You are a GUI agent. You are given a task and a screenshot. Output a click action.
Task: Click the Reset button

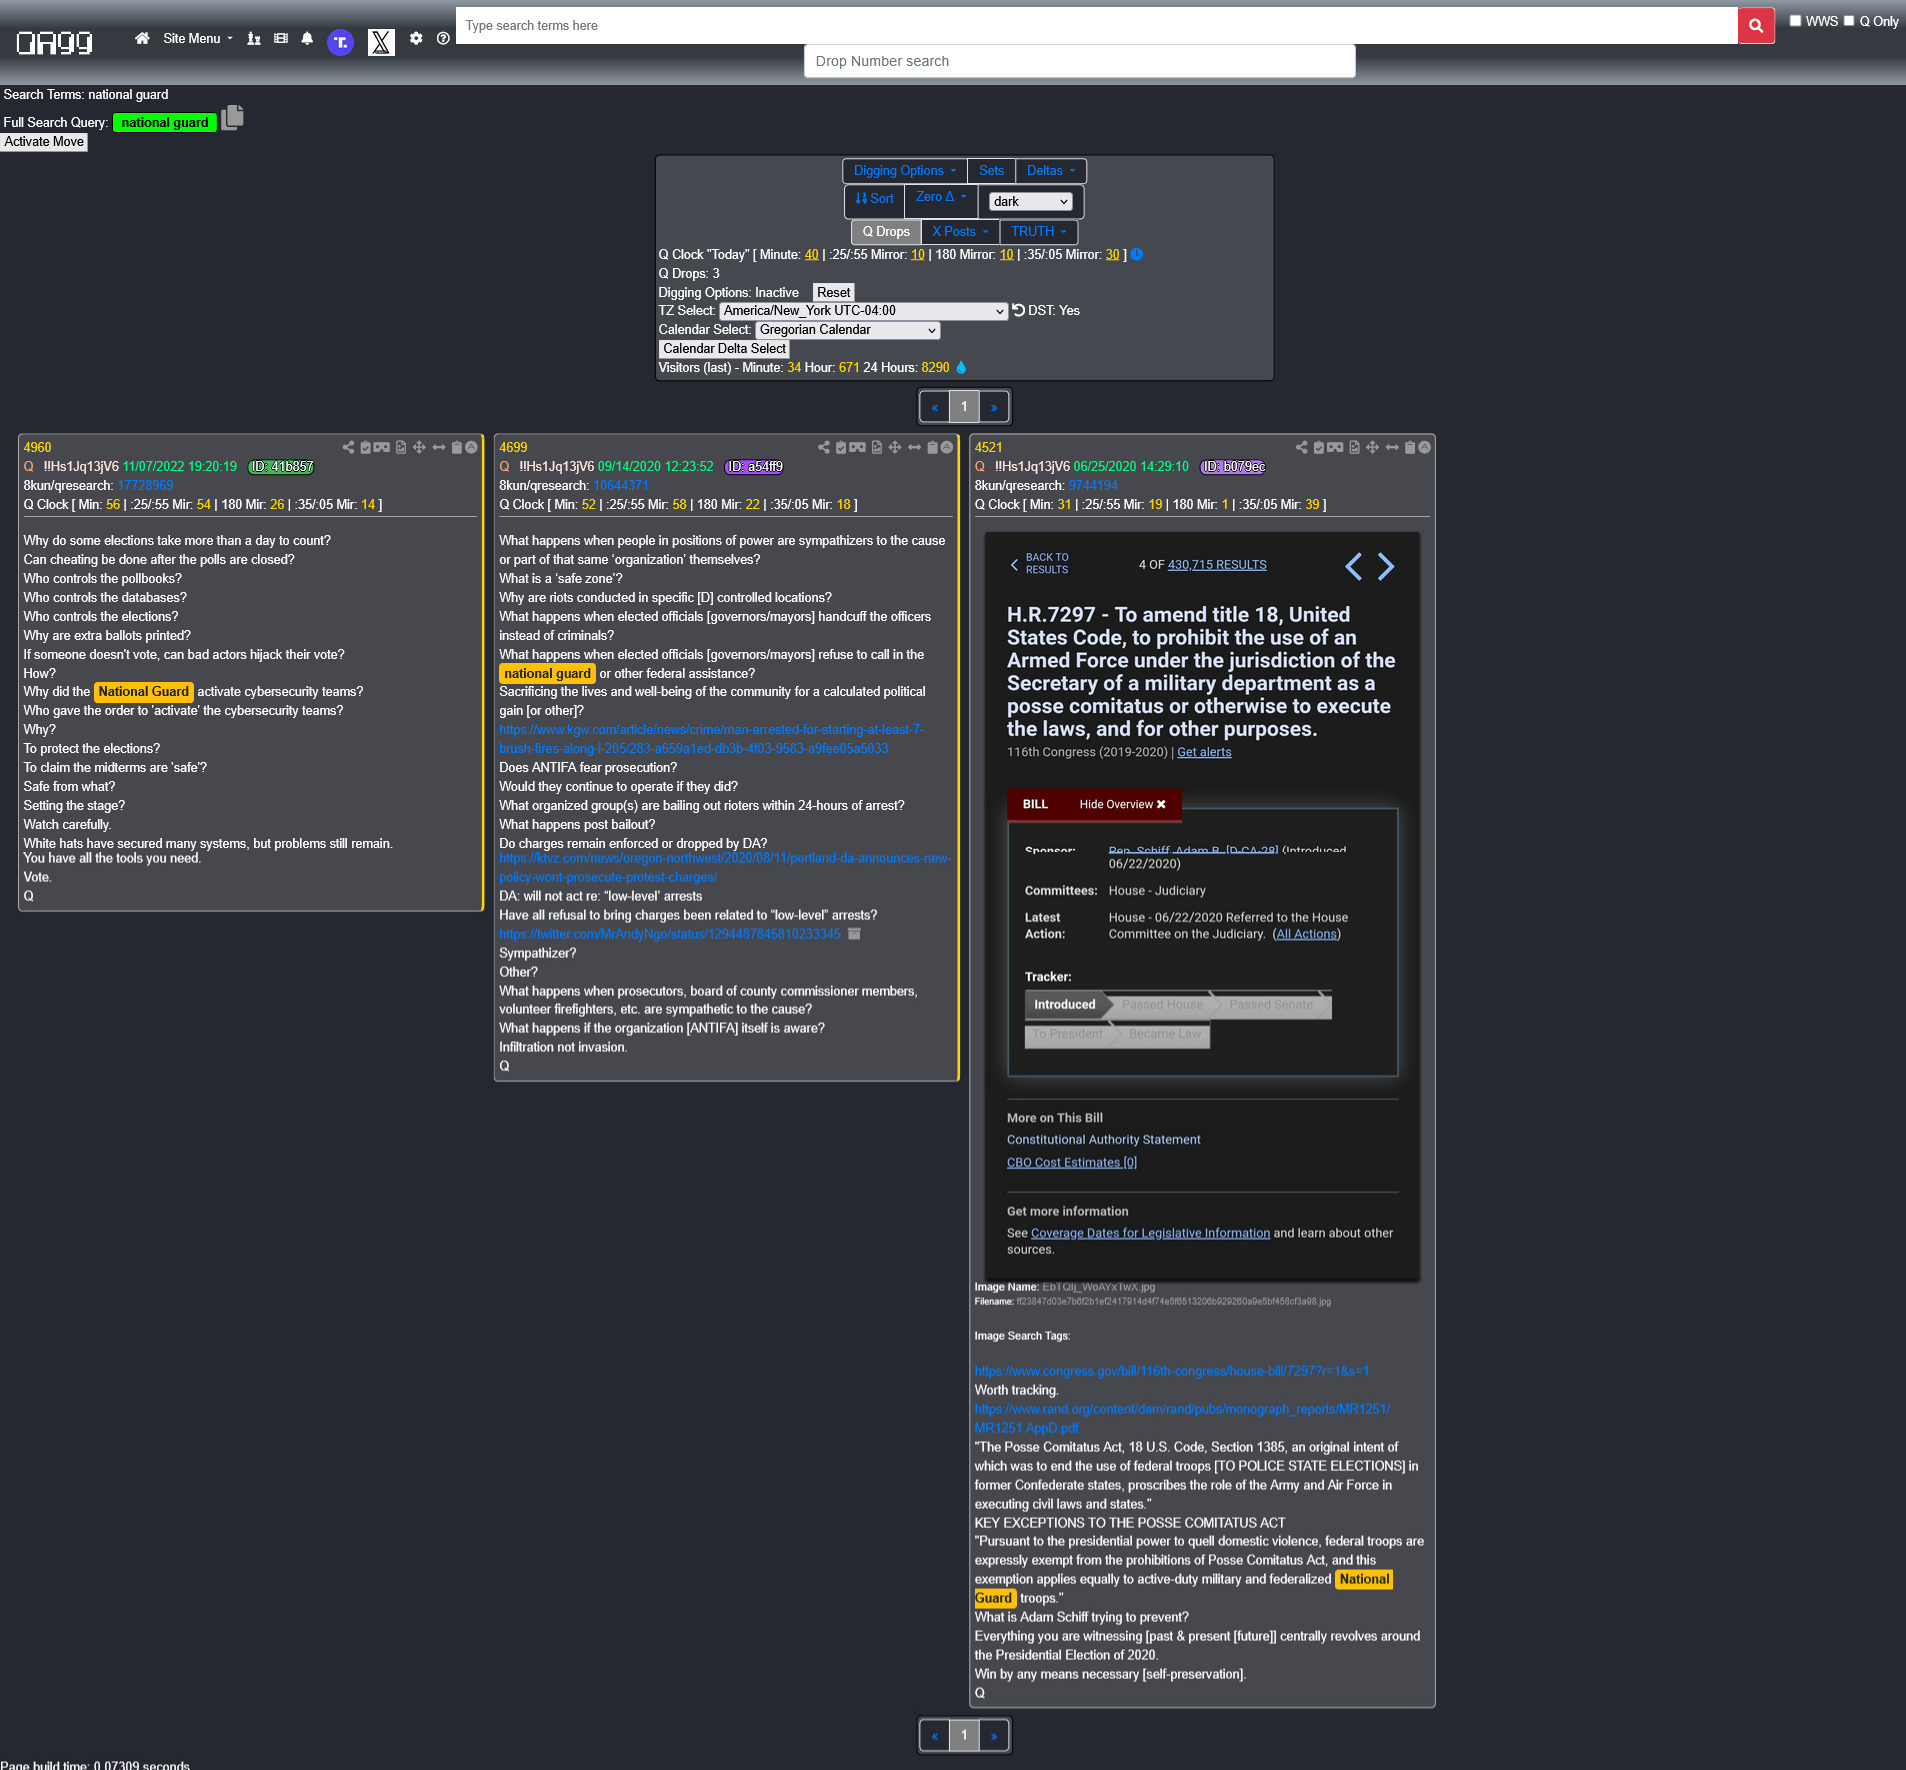(x=833, y=293)
